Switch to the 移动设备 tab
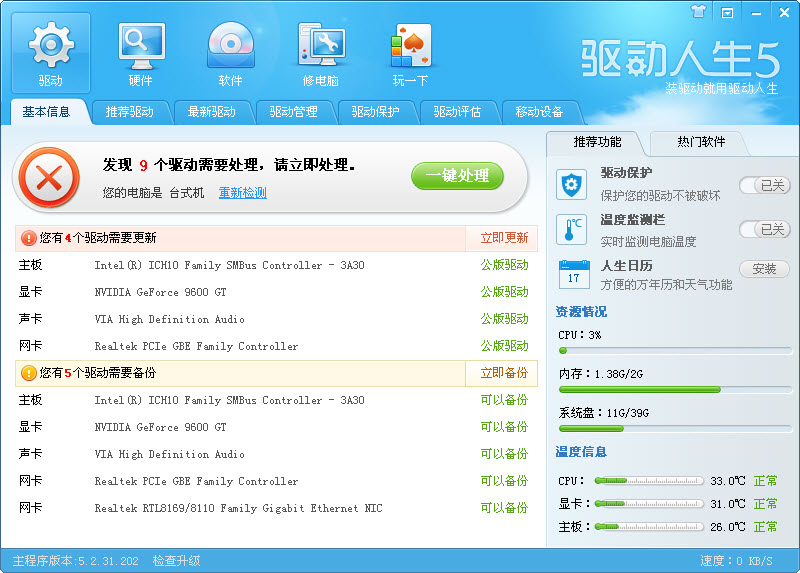 point(539,112)
